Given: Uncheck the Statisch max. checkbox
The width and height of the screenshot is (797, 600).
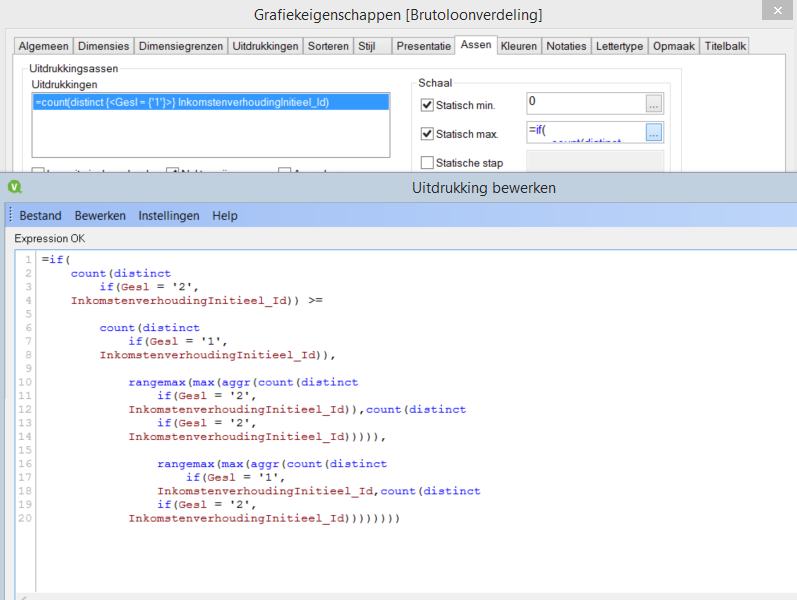Looking at the screenshot, I should (x=428, y=134).
